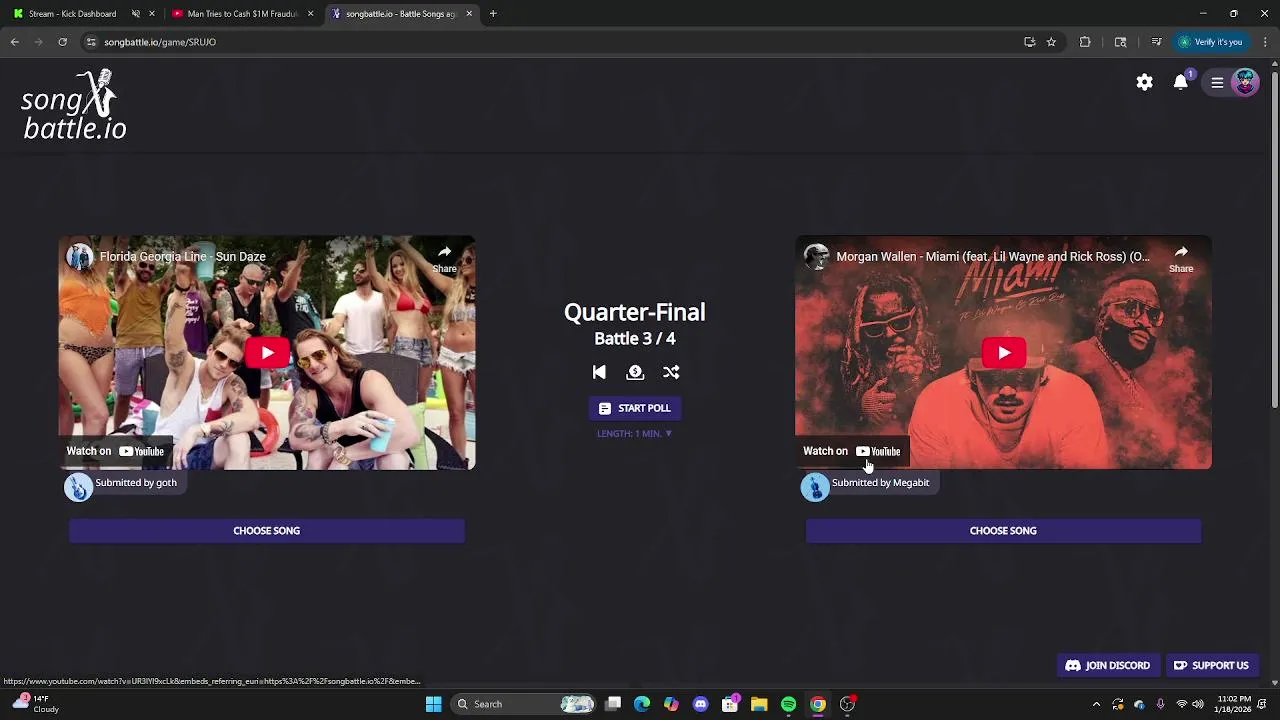The width and height of the screenshot is (1280, 720).
Task: Click install app icon in address bar
Action: tap(1029, 42)
